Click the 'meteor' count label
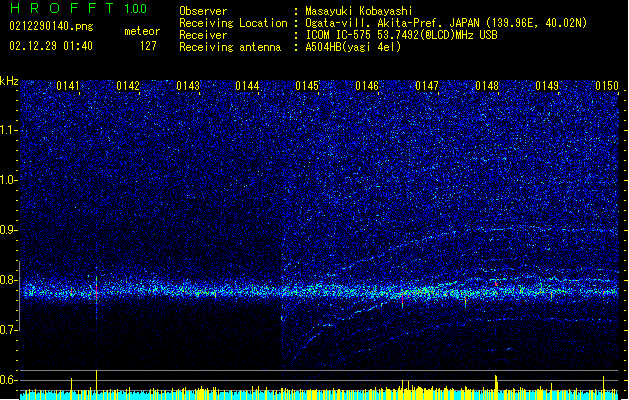The height and width of the screenshot is (400, 629). 142,31
